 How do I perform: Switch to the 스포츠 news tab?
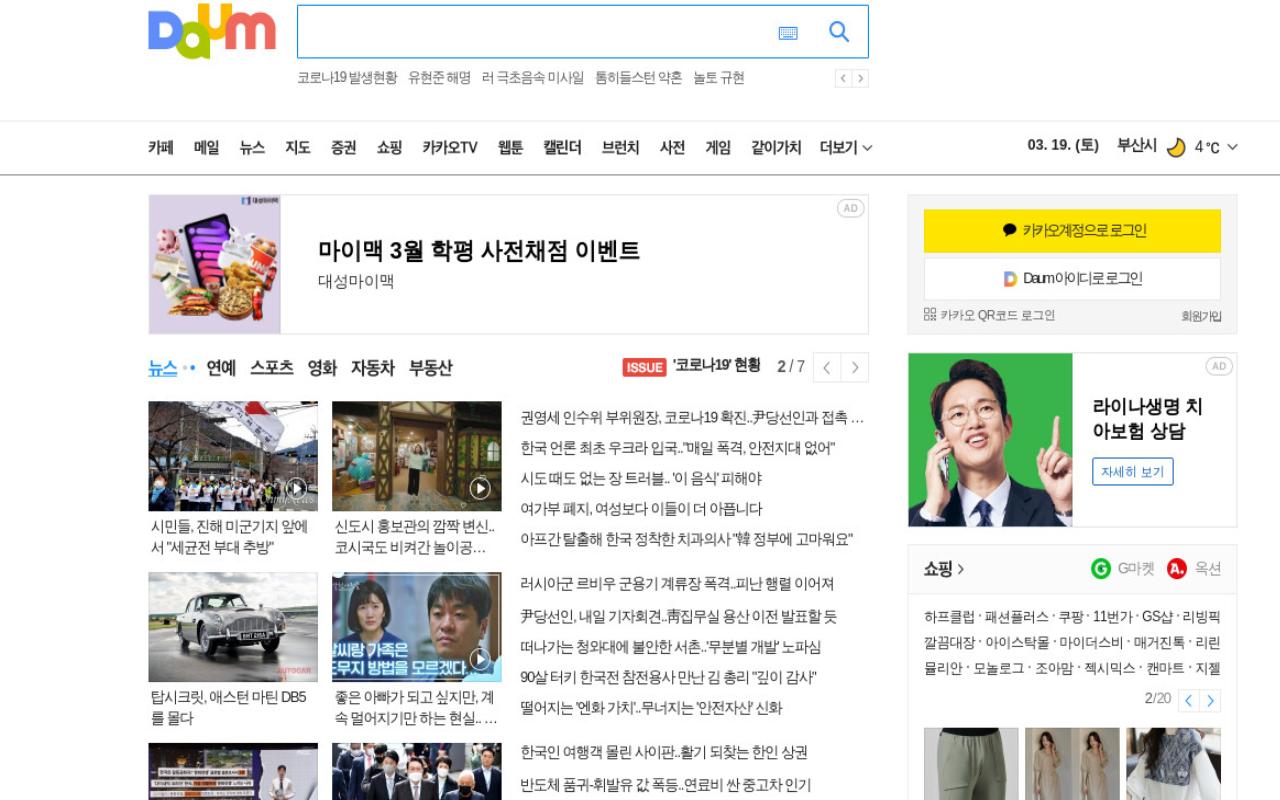pos(272,368)
